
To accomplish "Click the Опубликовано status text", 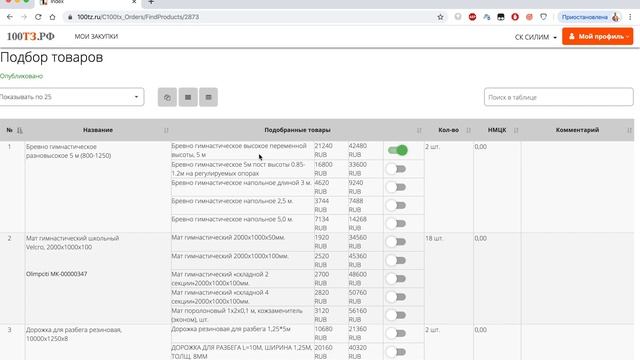I will pyautogui.click(x=21, y=76).
